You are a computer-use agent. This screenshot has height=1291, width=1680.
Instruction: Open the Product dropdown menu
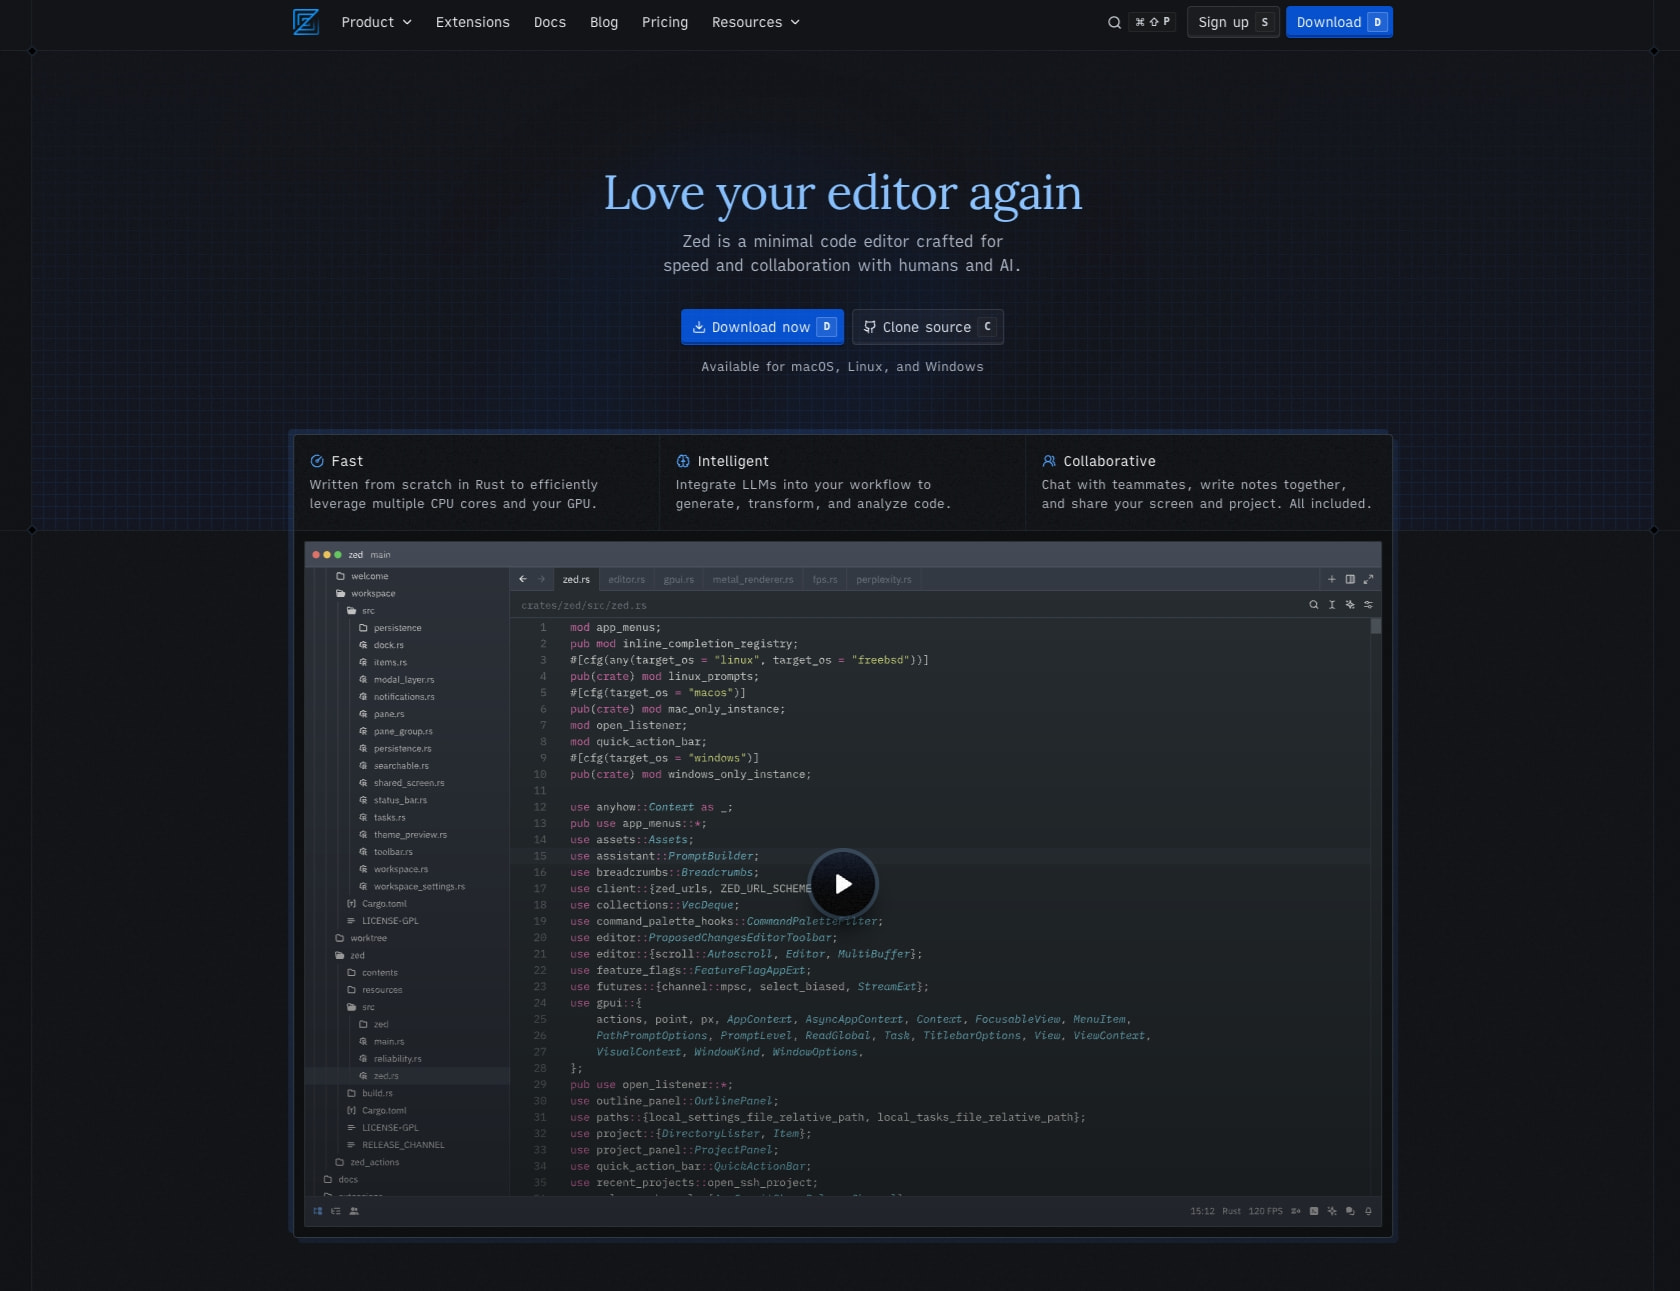tap(376, 22)
